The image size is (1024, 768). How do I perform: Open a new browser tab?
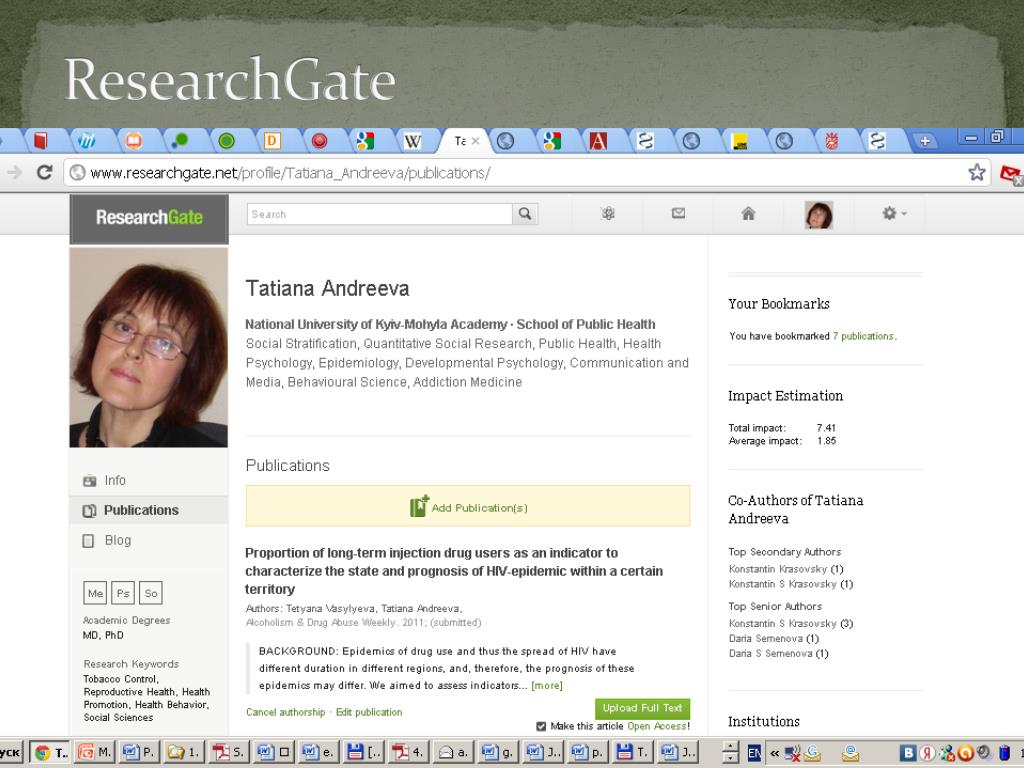tap(925, 140)
